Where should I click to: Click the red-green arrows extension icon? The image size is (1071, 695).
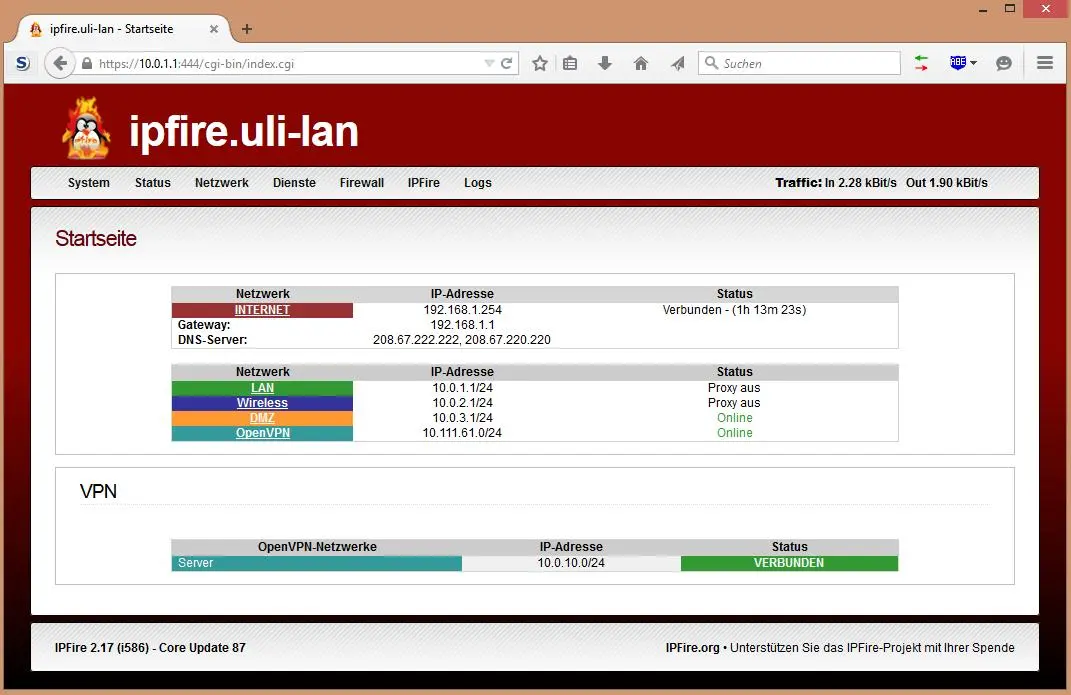tap(921, 63)
